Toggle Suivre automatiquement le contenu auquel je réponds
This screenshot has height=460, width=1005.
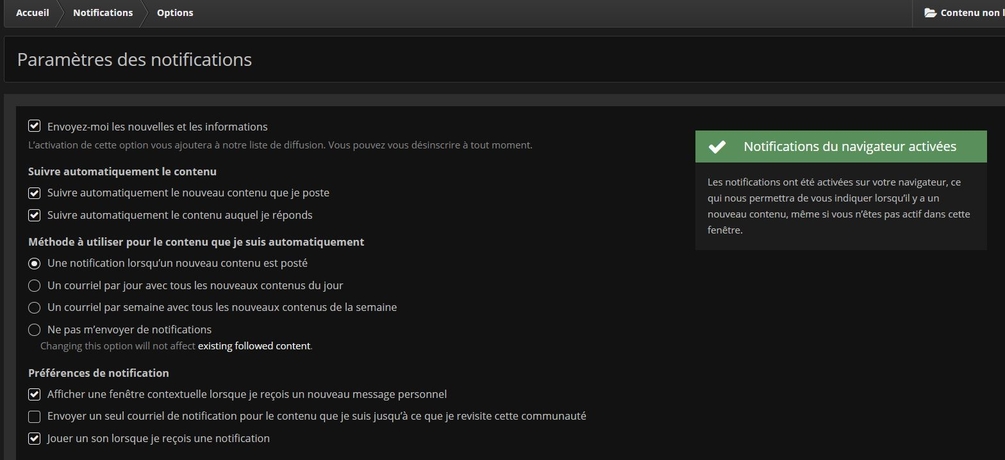(35, 215)
